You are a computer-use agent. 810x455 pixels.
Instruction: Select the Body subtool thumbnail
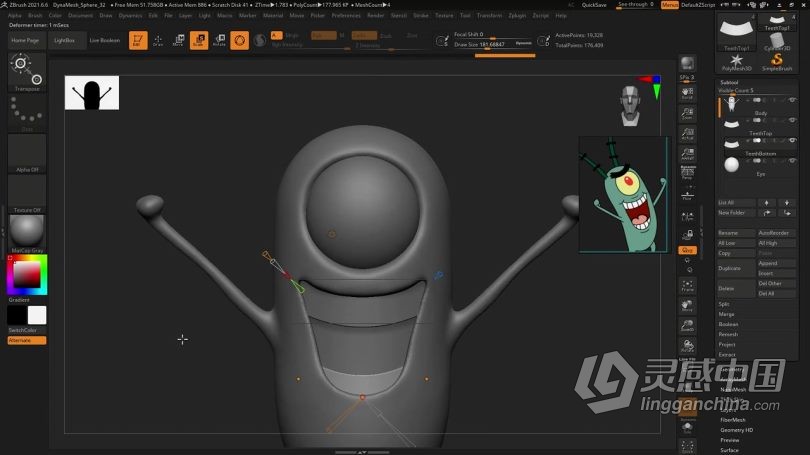click(731, 104)
